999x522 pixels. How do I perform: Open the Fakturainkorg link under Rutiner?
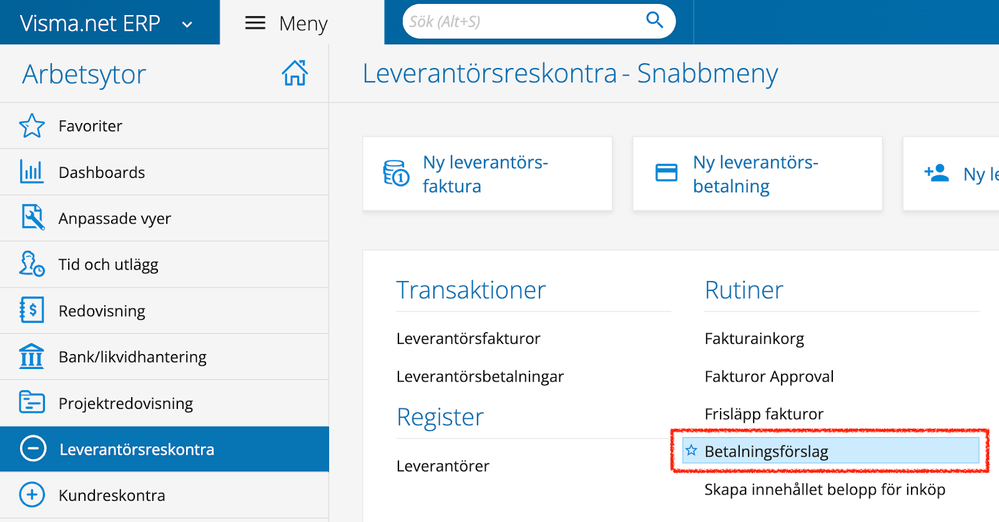[x=754, y=338]
